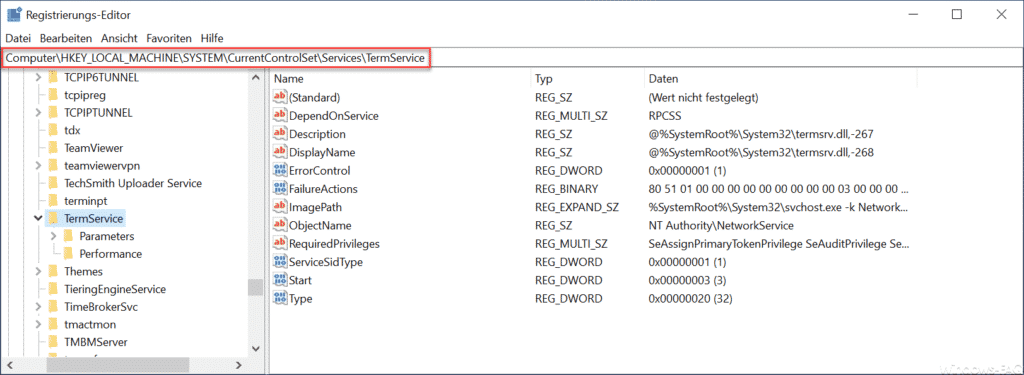Click the RequiredPrivileges string icon
This screenshot has width=1024, height=375.
280,244
